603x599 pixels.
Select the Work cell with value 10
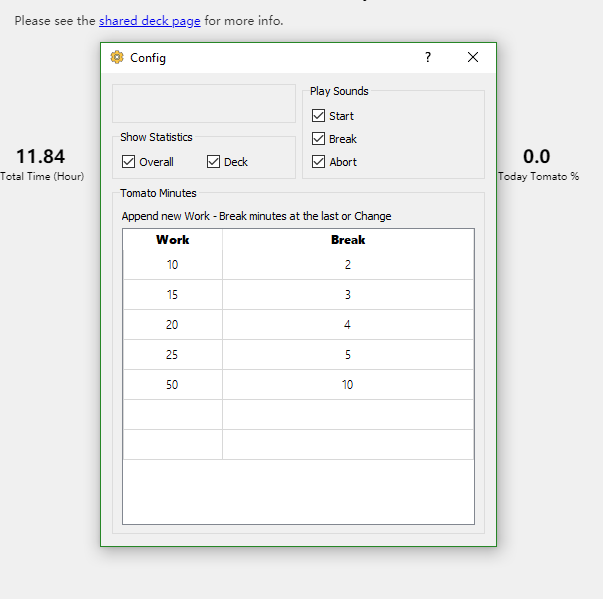(x=172, y=265)
